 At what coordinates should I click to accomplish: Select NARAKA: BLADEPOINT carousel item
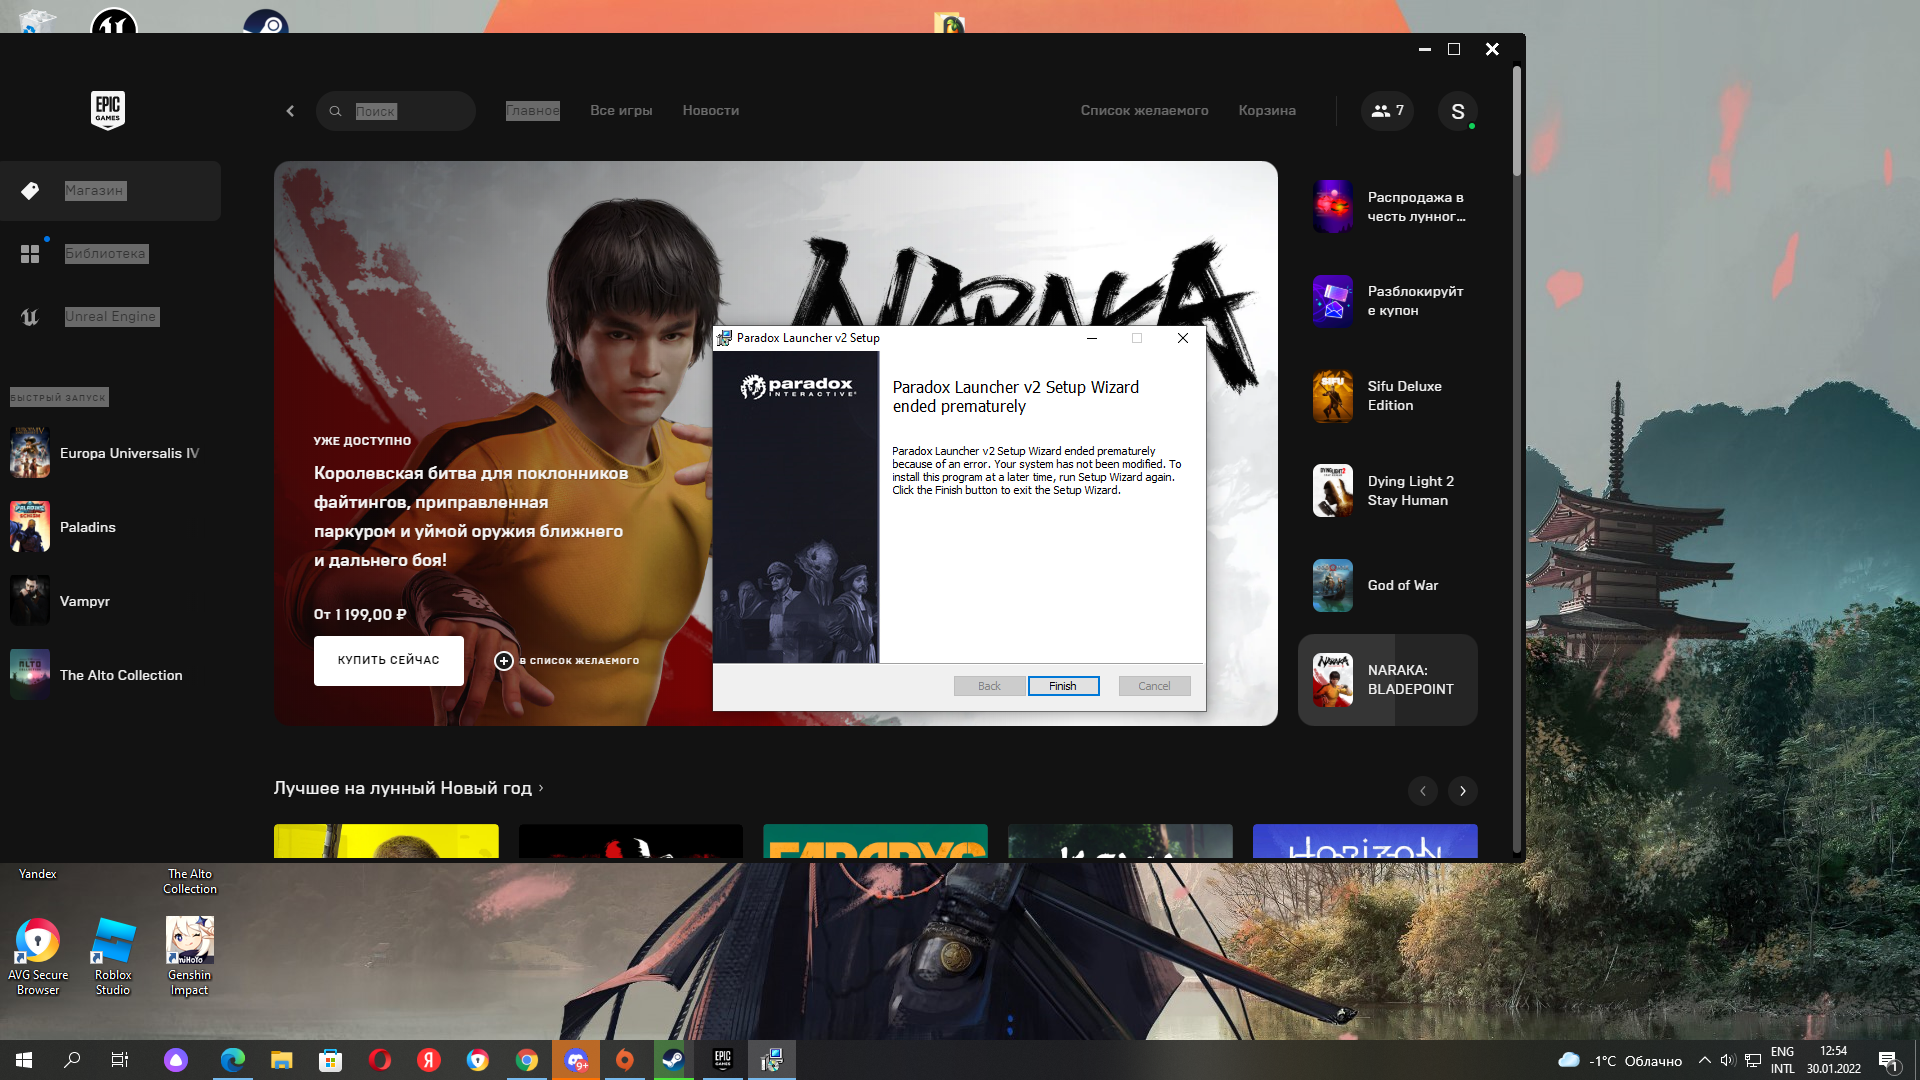click(1388, 680)
